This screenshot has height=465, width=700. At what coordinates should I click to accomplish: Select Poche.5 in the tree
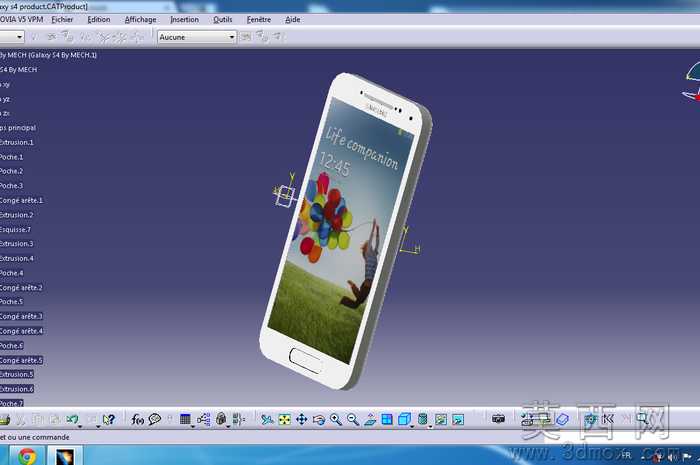click(12, 302)
